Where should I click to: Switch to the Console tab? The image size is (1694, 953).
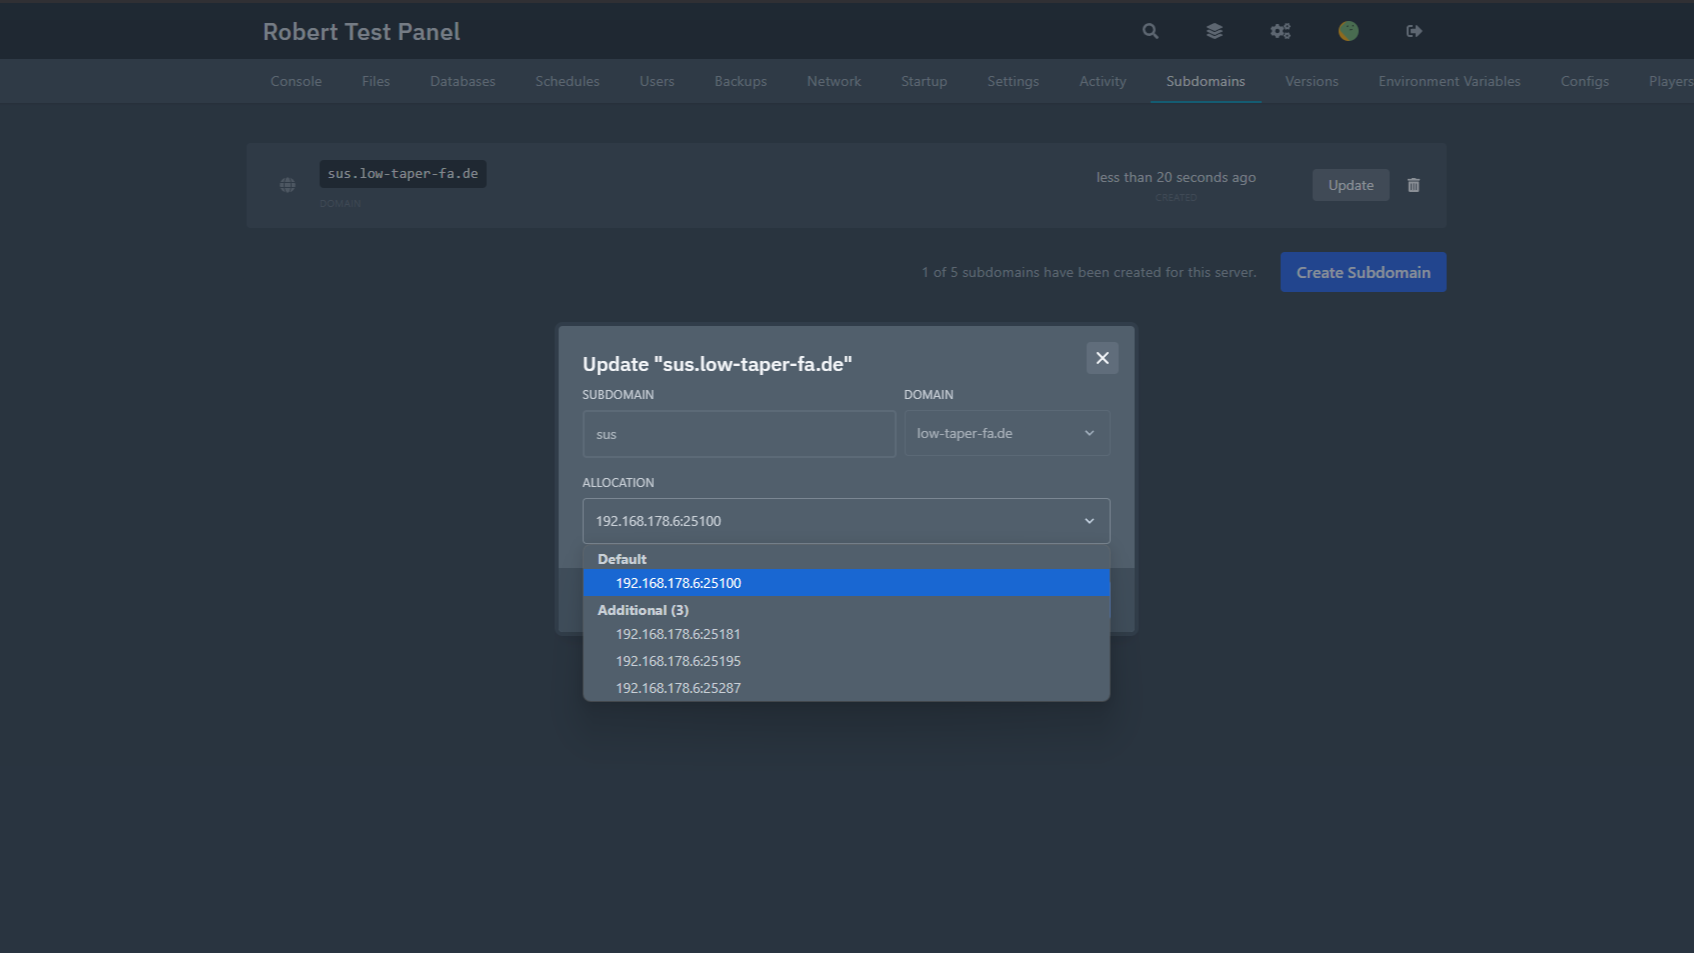point(296,81)
